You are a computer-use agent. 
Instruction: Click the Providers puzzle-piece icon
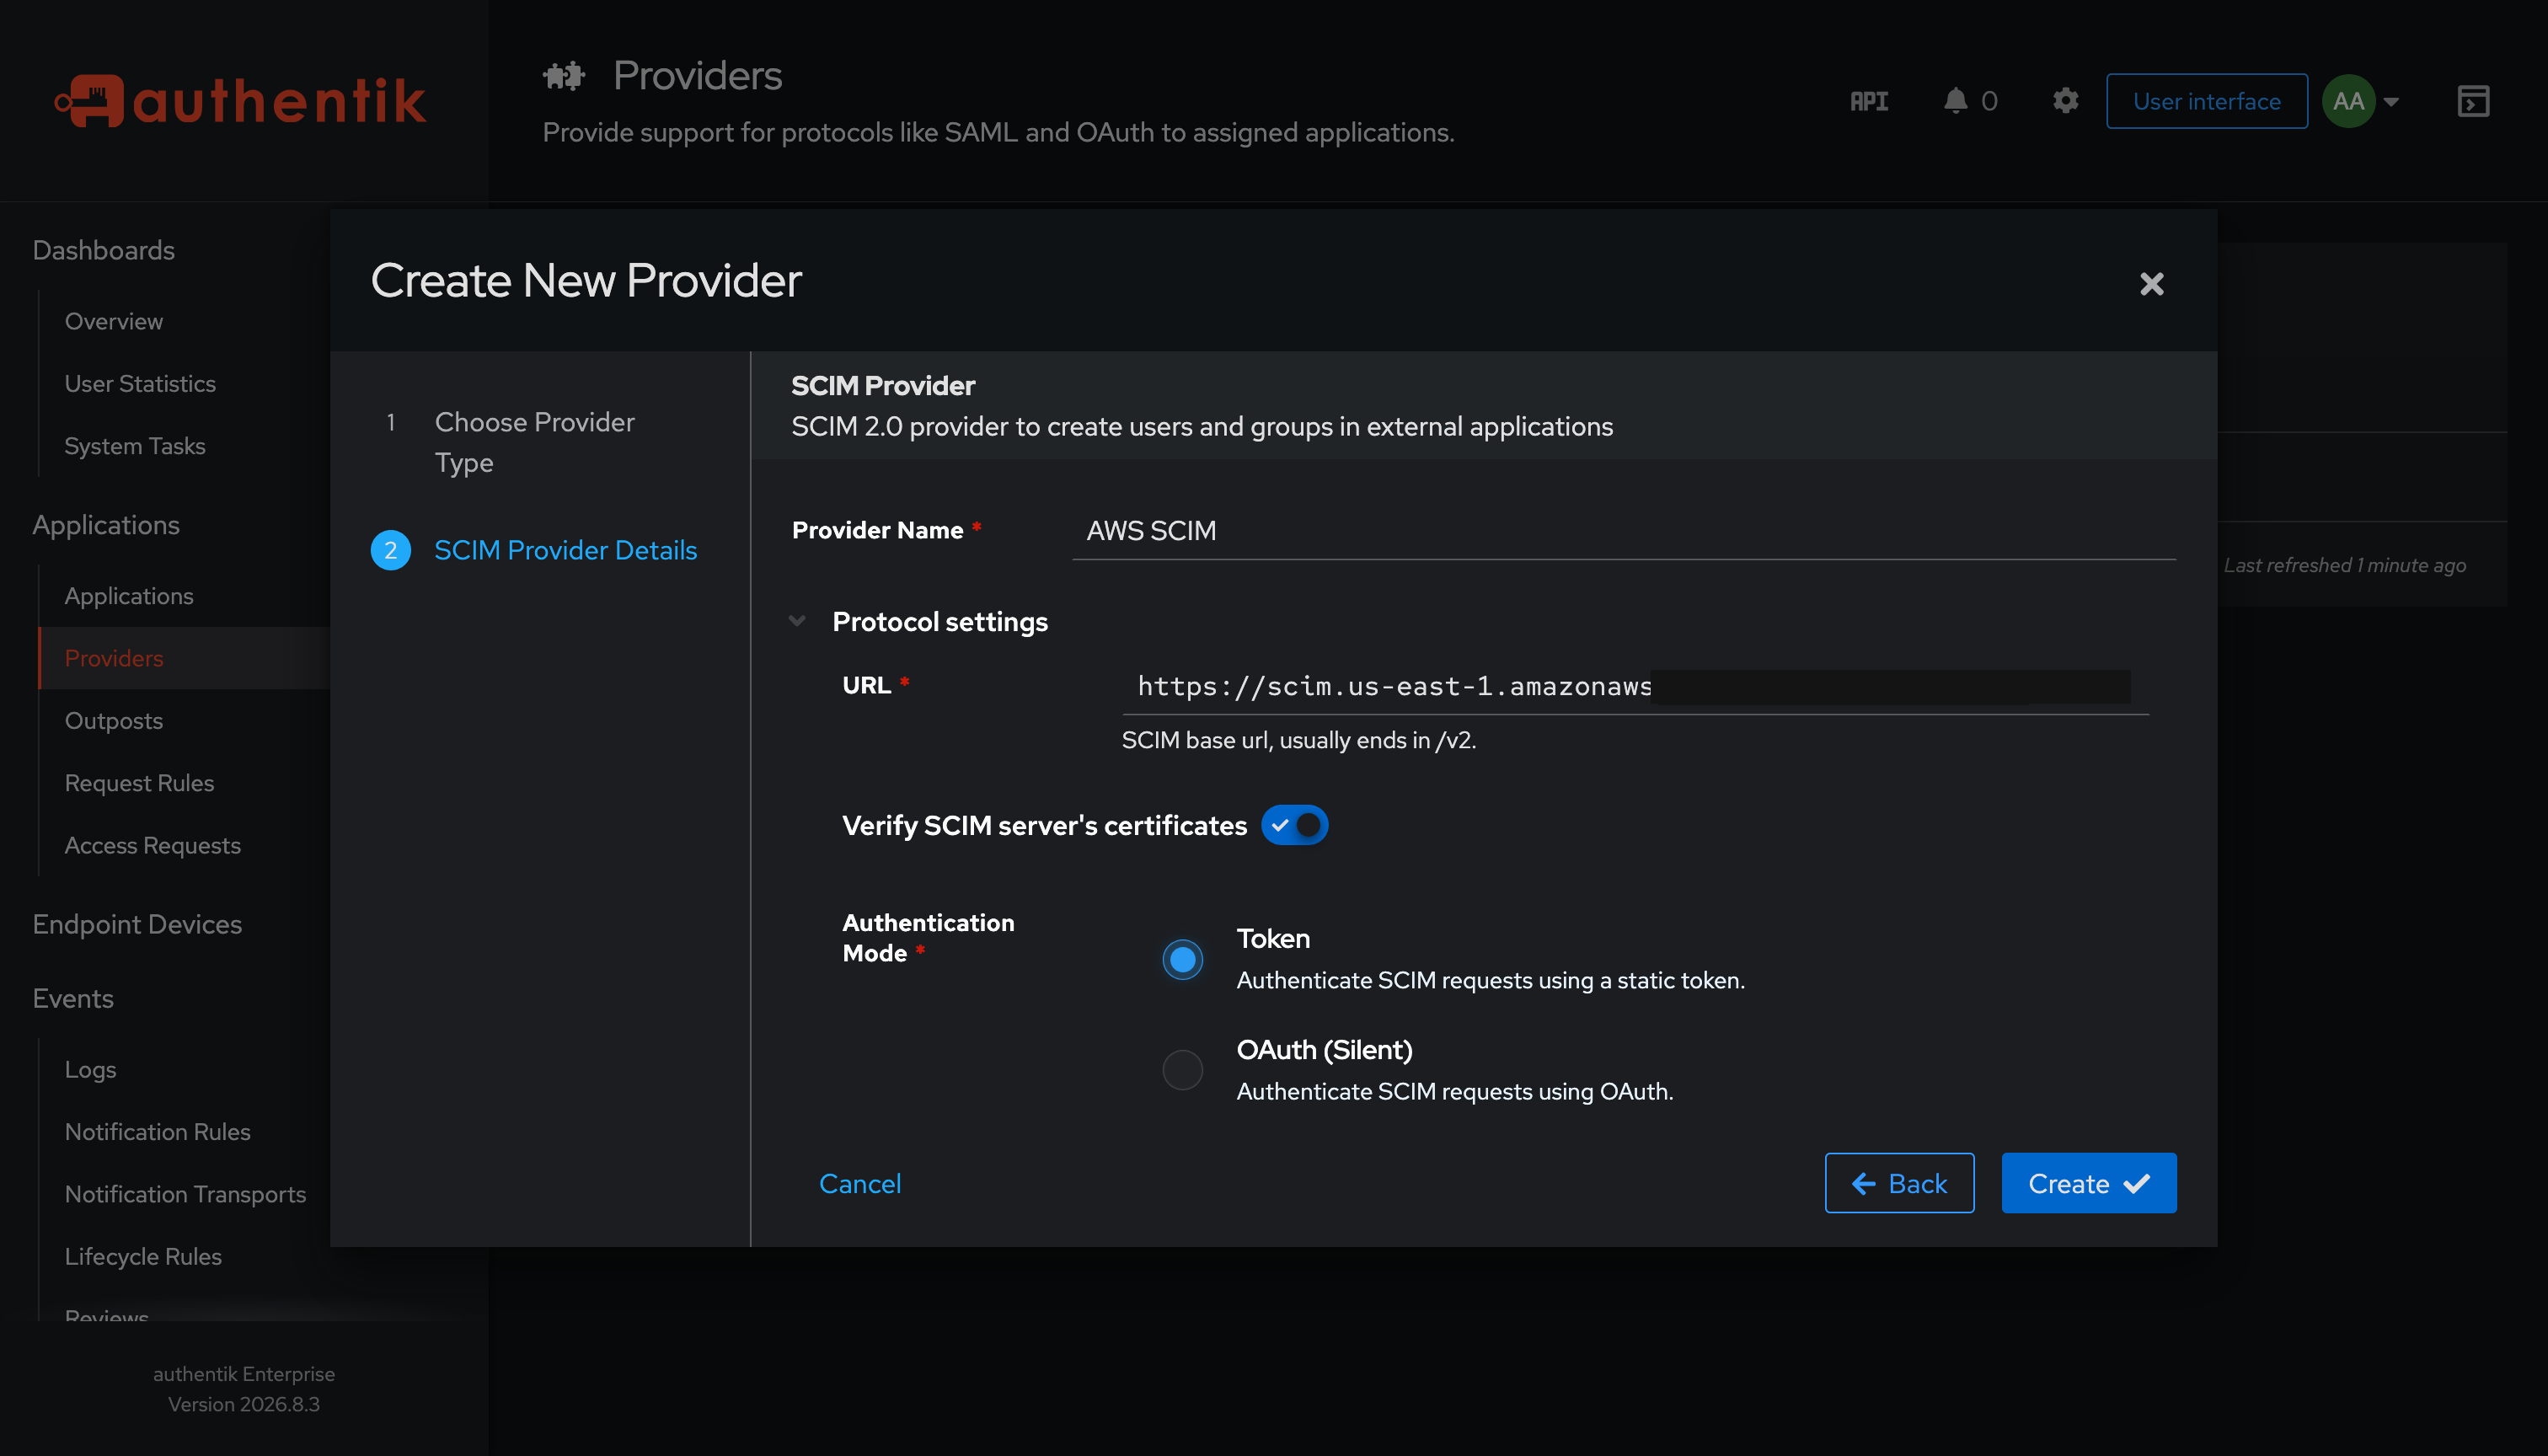564,76
